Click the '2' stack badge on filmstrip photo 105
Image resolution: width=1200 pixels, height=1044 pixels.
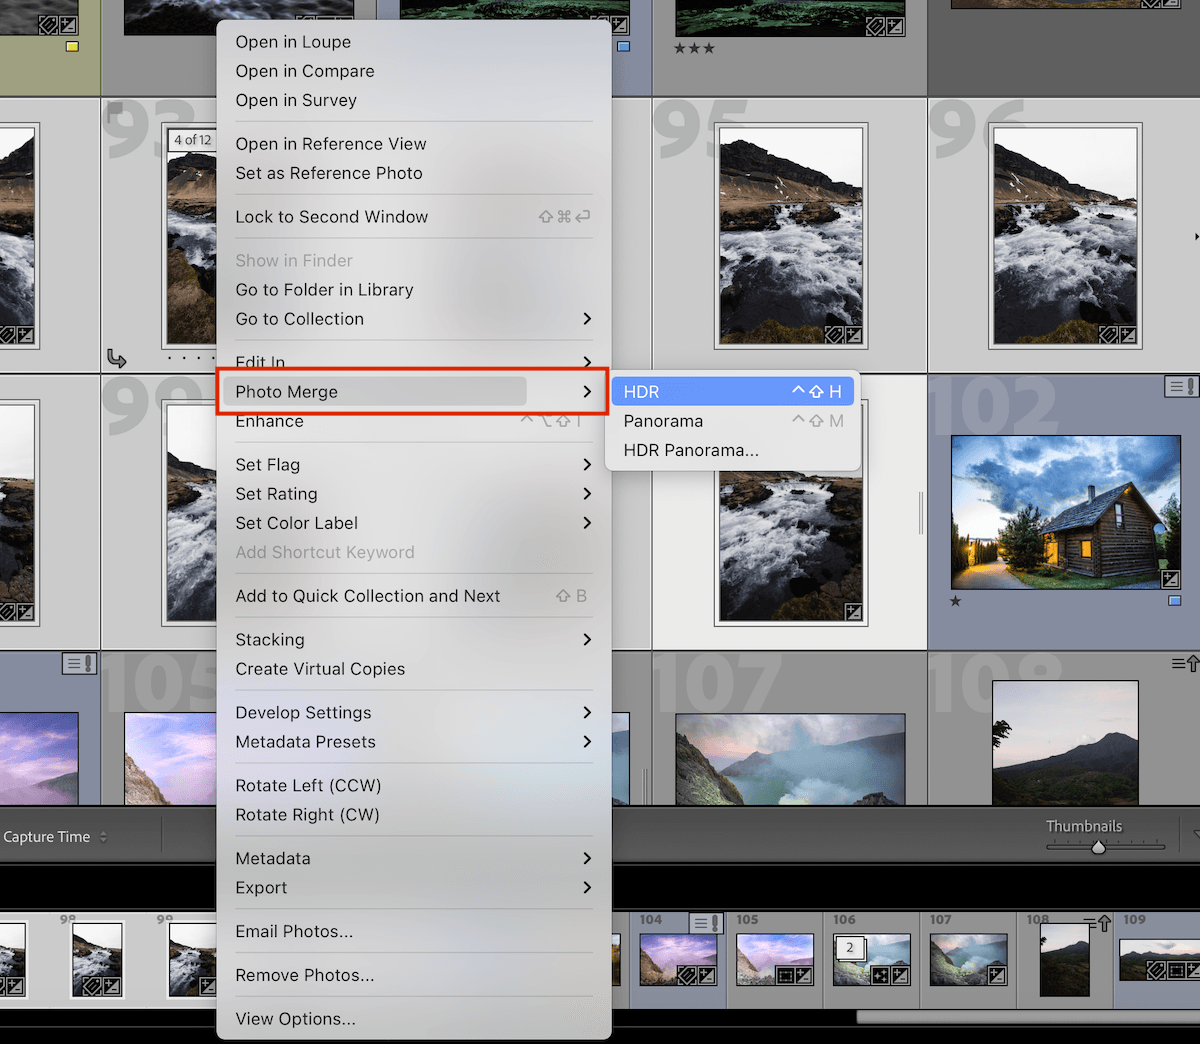coord(850,946)
